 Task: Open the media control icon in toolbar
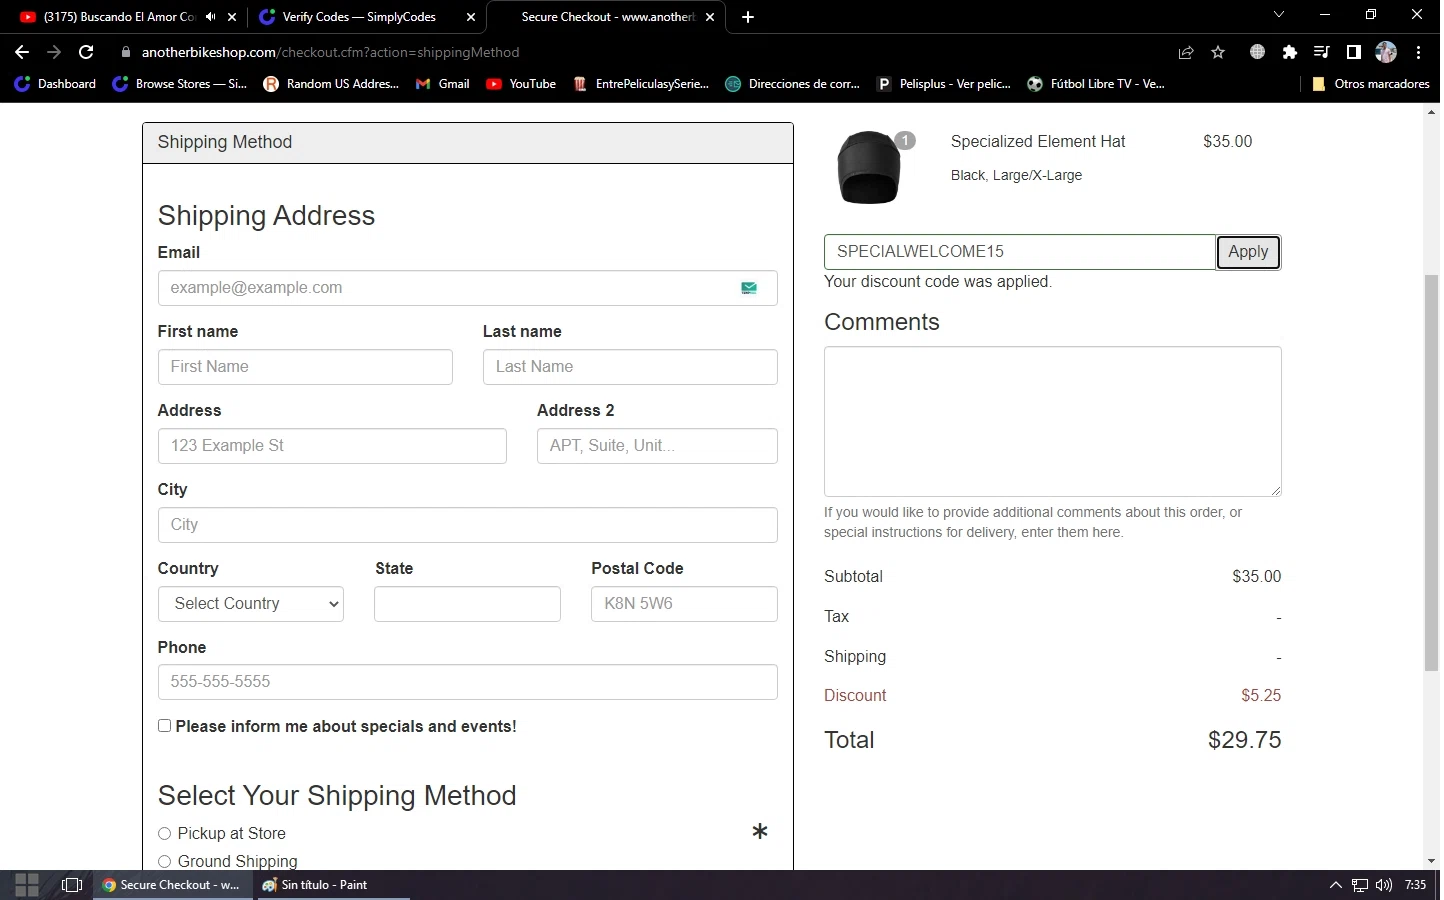click(1322, 52)
